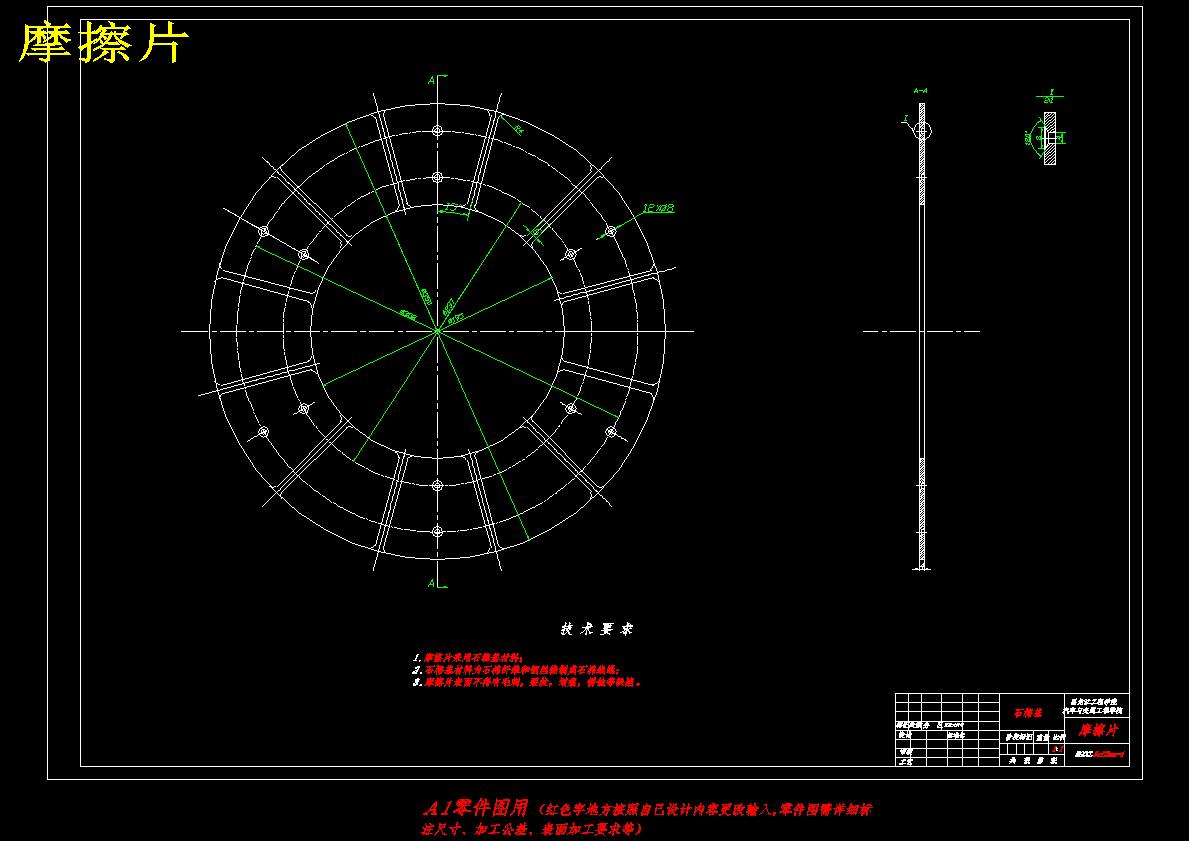
Task: Click the 工艺 label in title block
Action: [905, 762]
